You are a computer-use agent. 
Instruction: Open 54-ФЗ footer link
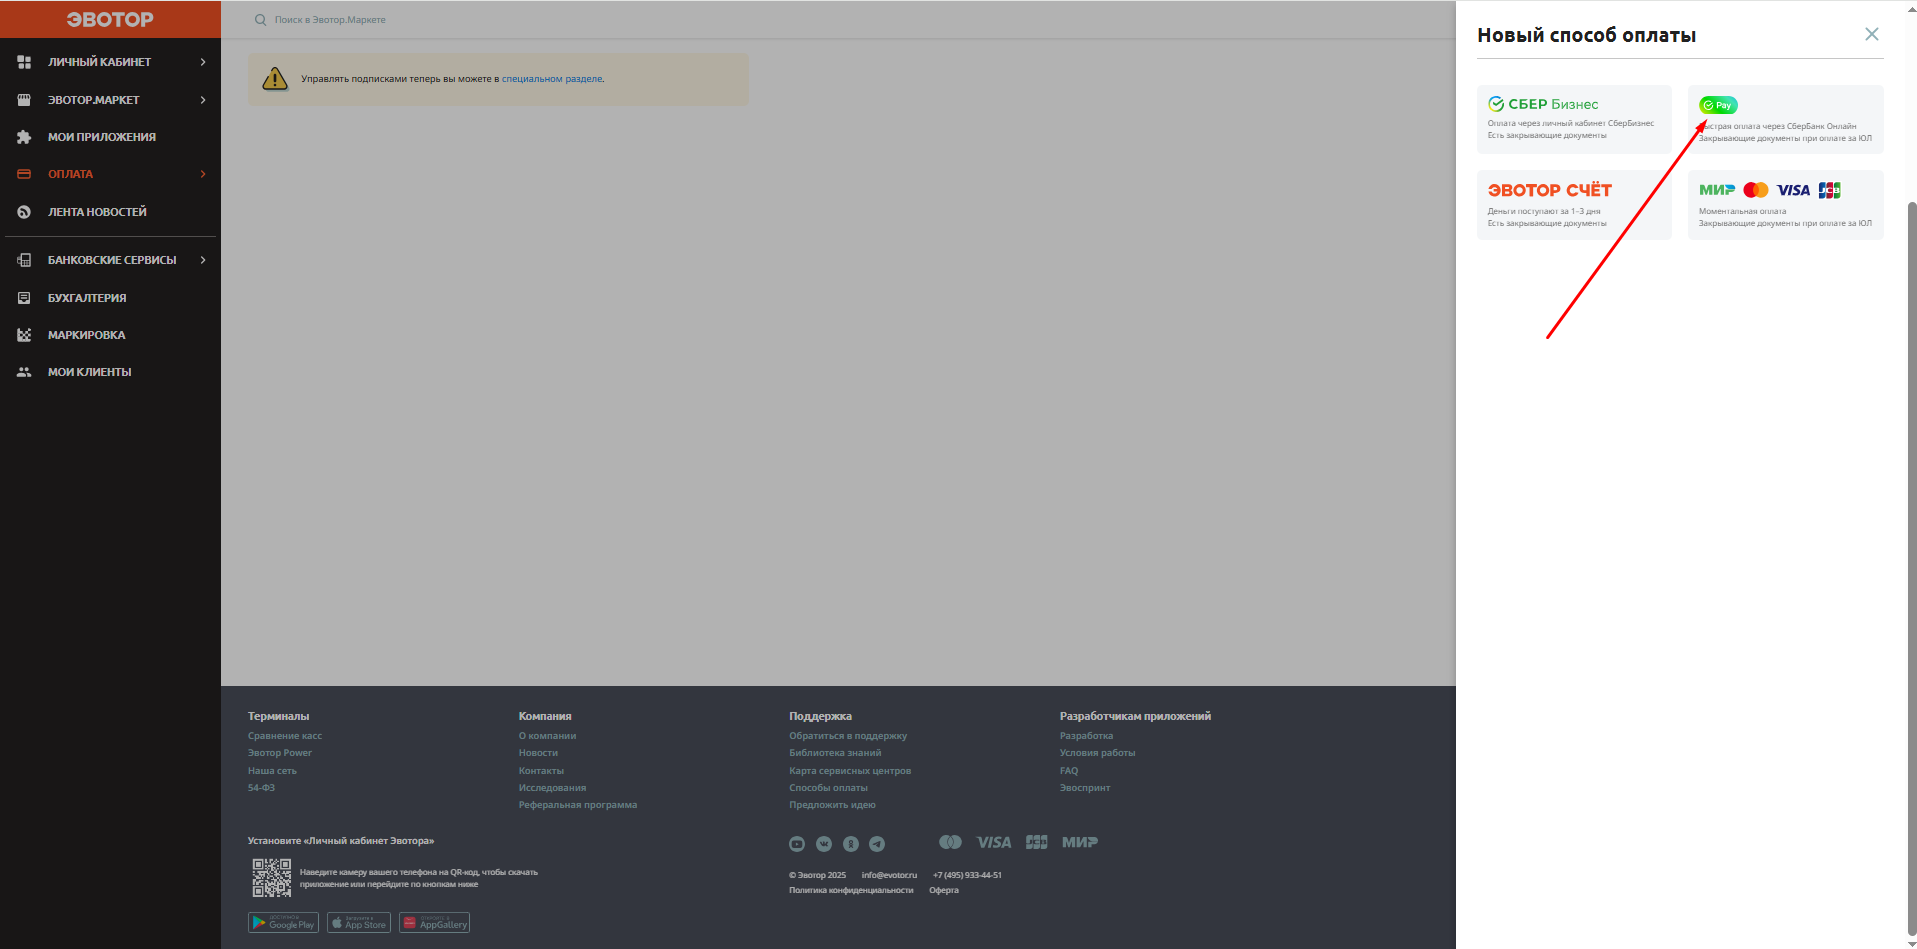pyautogui.click(x=261, y=788)
